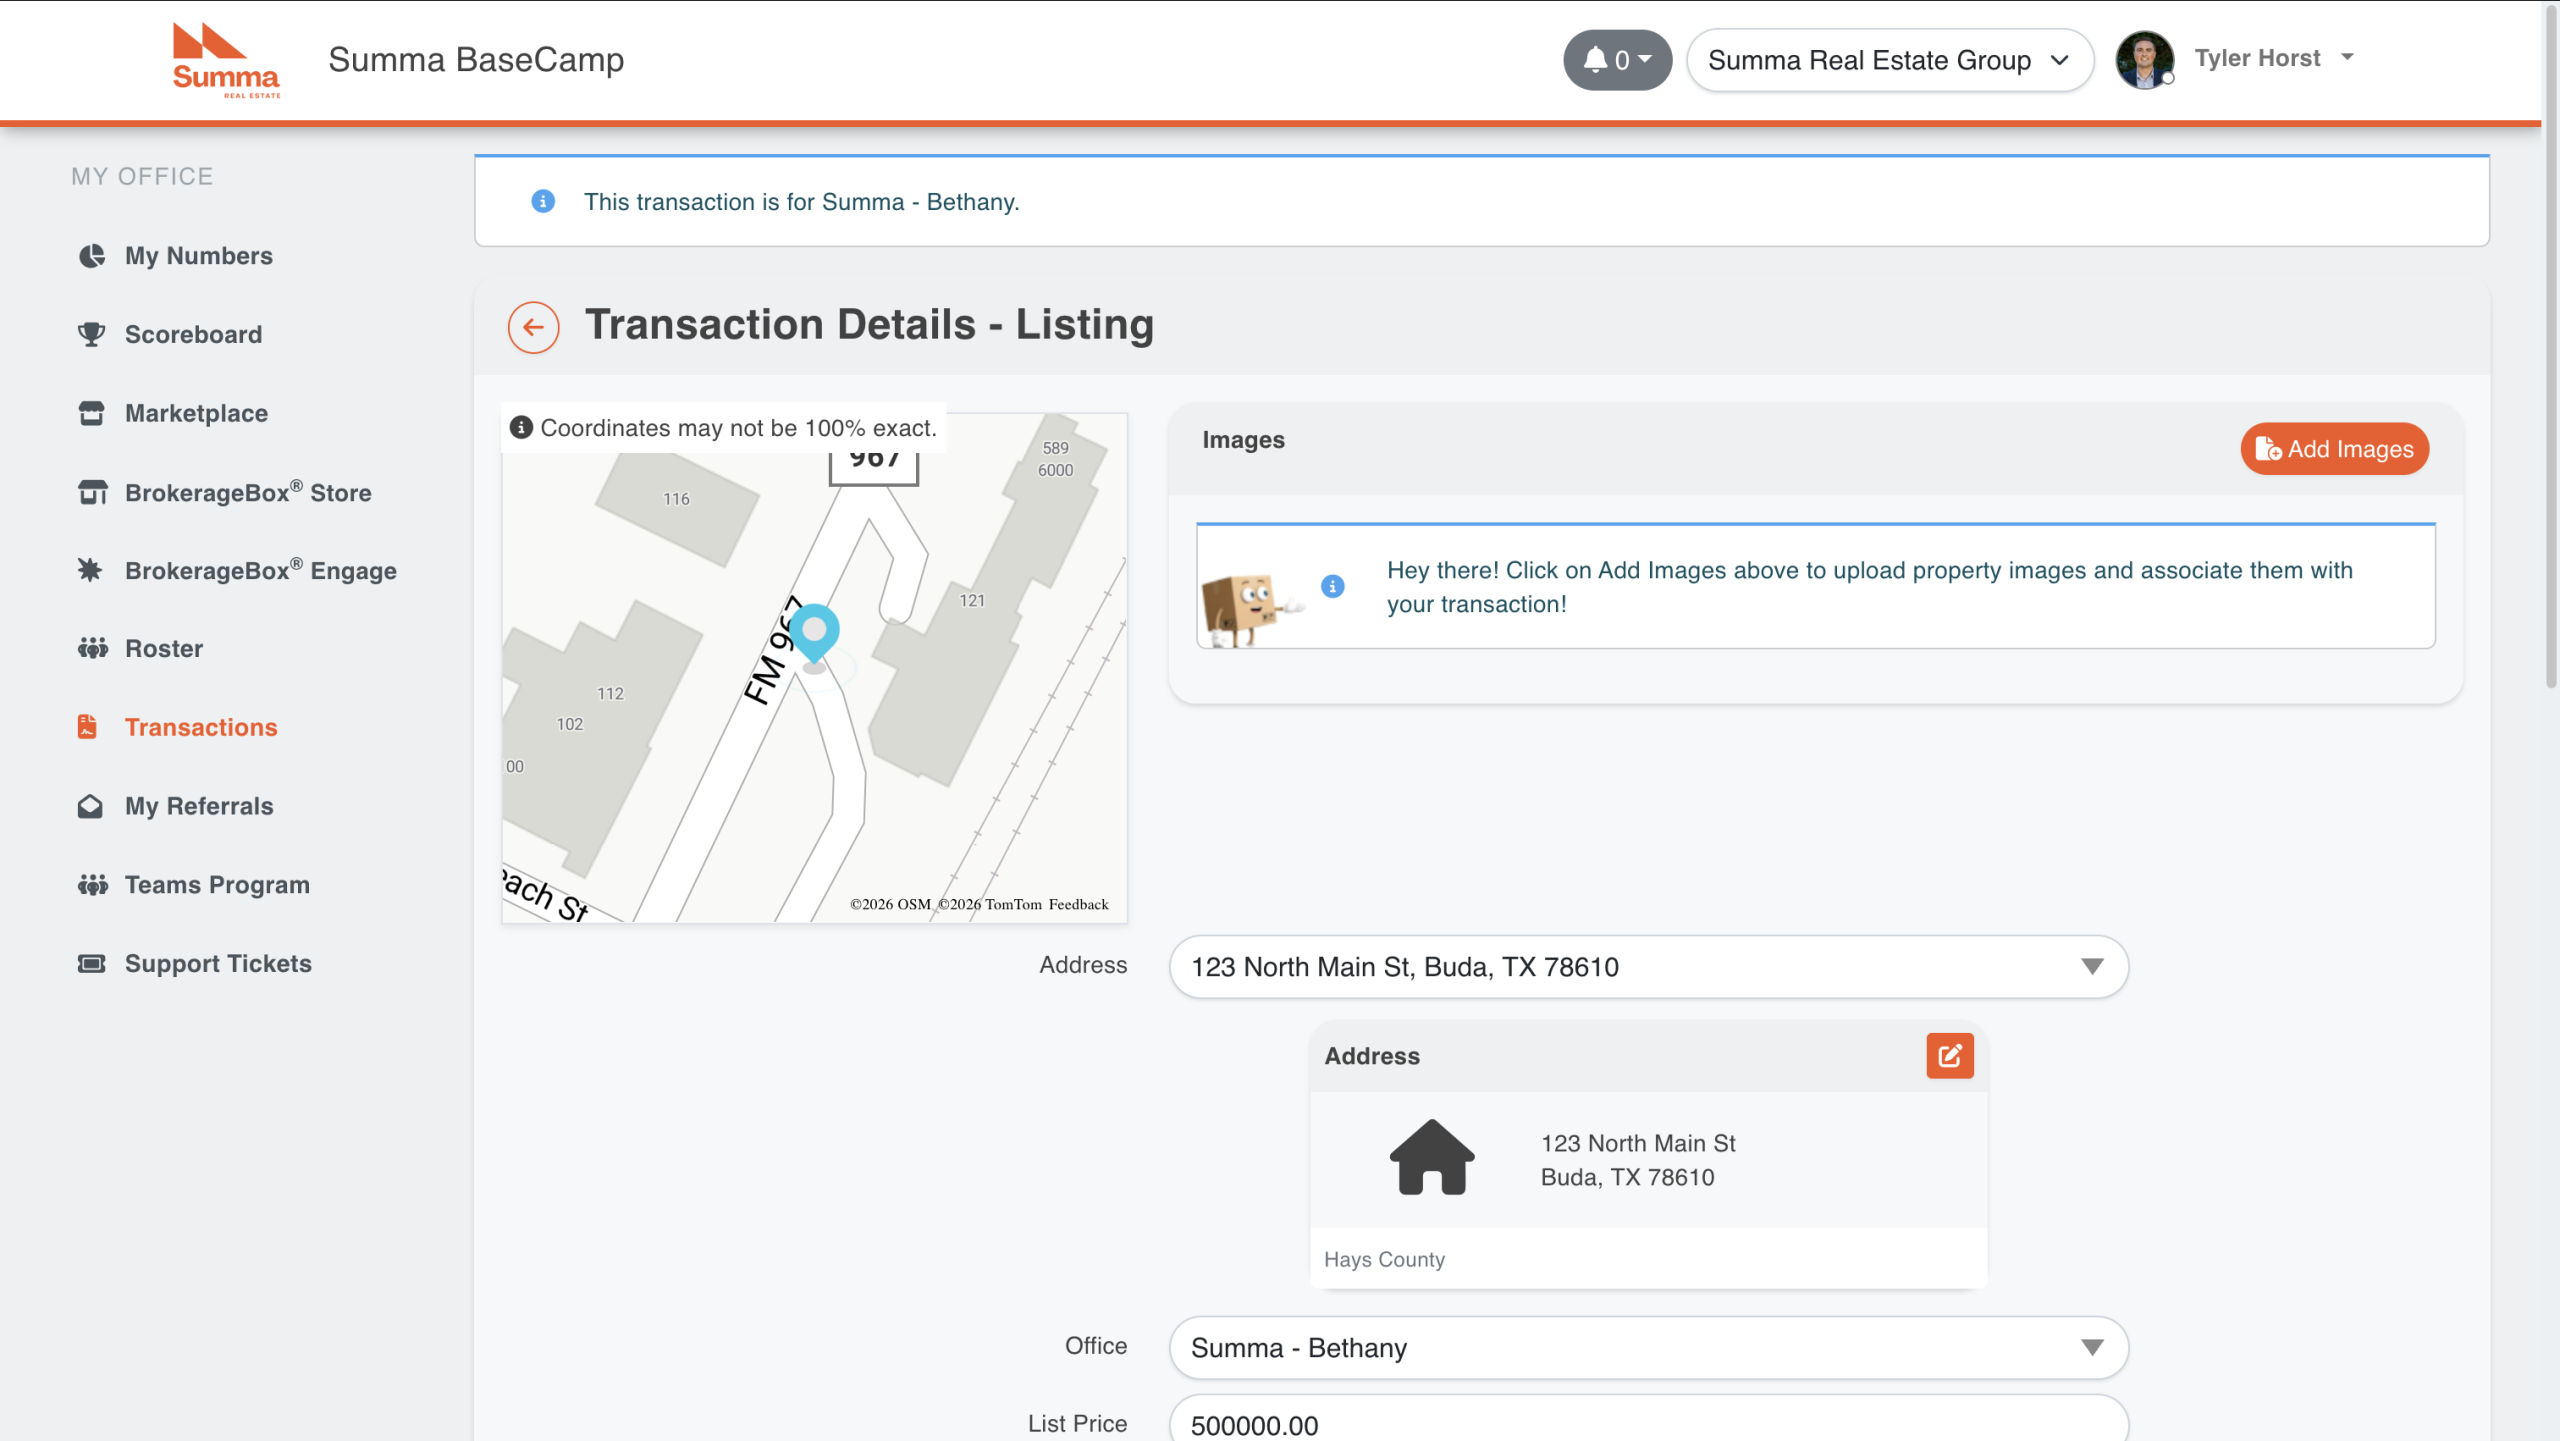Expand the Summa Real Estate Group selector
The width and height of the screenshot is (2560, 1441).
point(1889,60)
